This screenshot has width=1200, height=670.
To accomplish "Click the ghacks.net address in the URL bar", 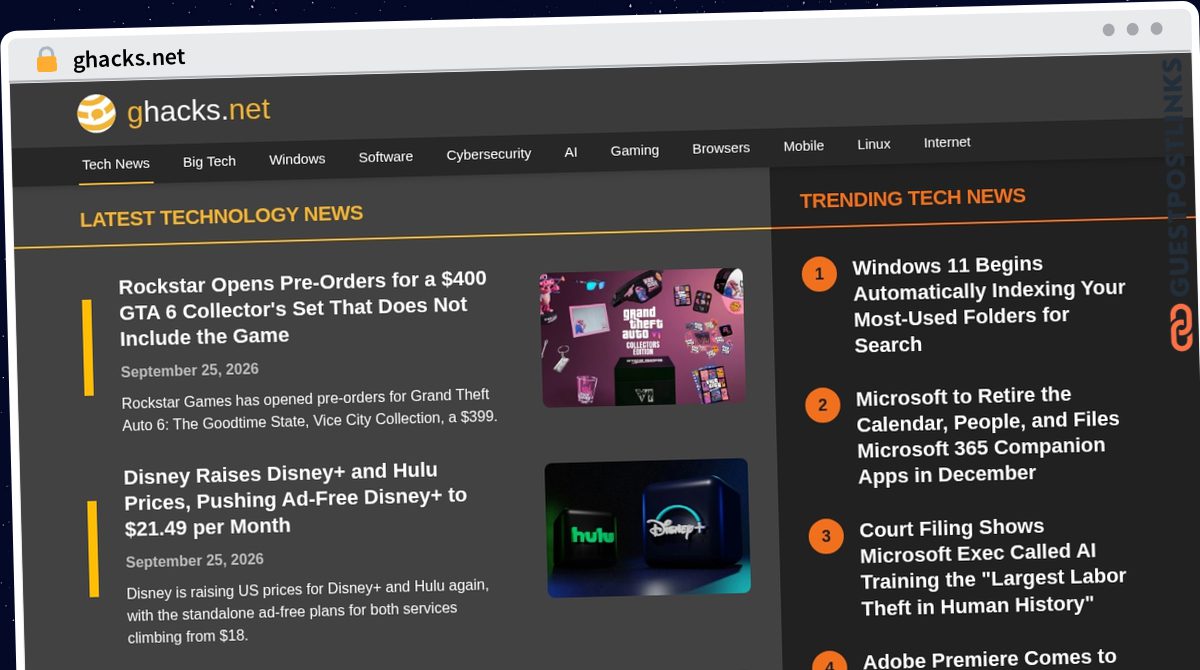I will click(129, 59).
